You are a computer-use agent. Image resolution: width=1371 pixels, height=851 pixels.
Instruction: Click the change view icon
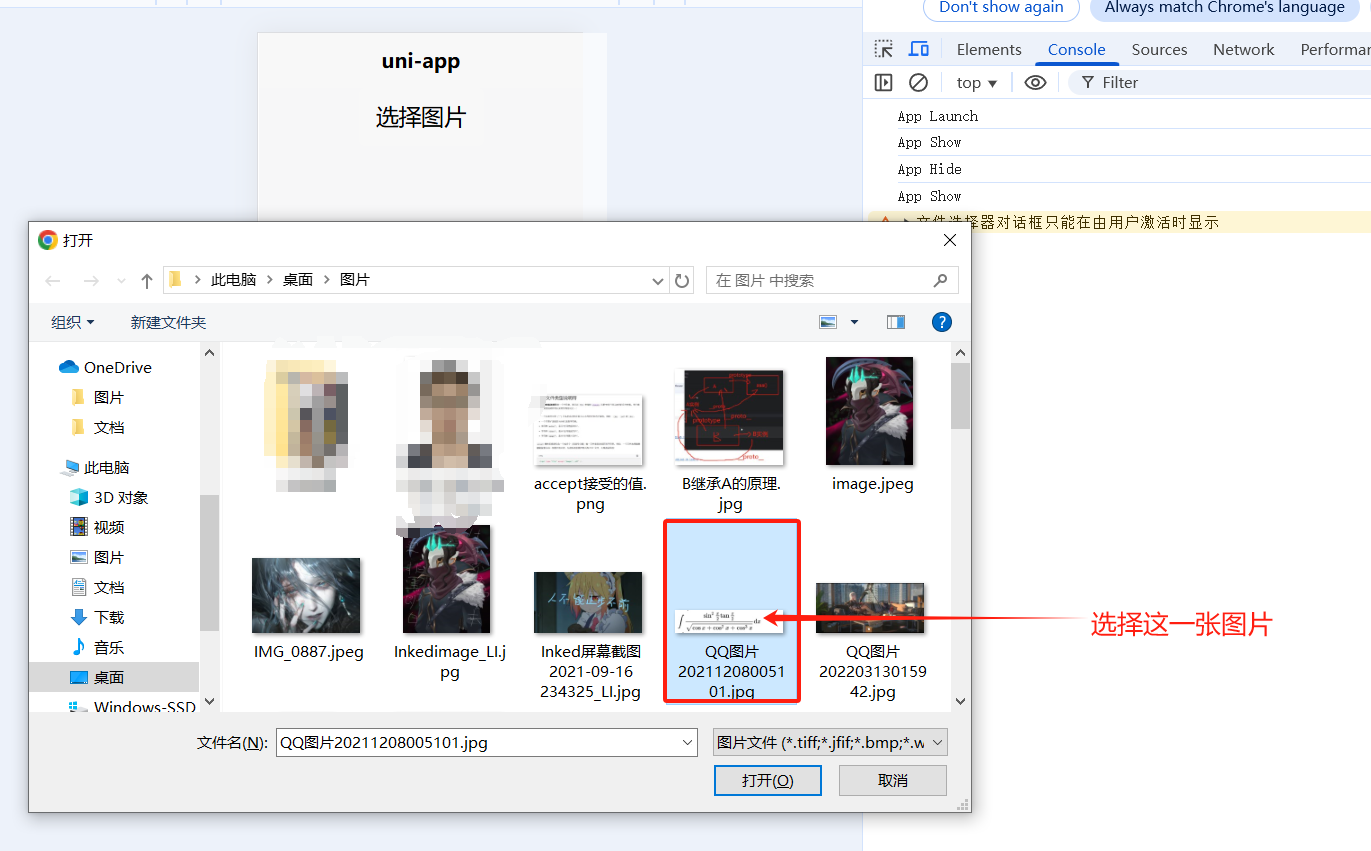pyautogui.click(x=828, y=322)
